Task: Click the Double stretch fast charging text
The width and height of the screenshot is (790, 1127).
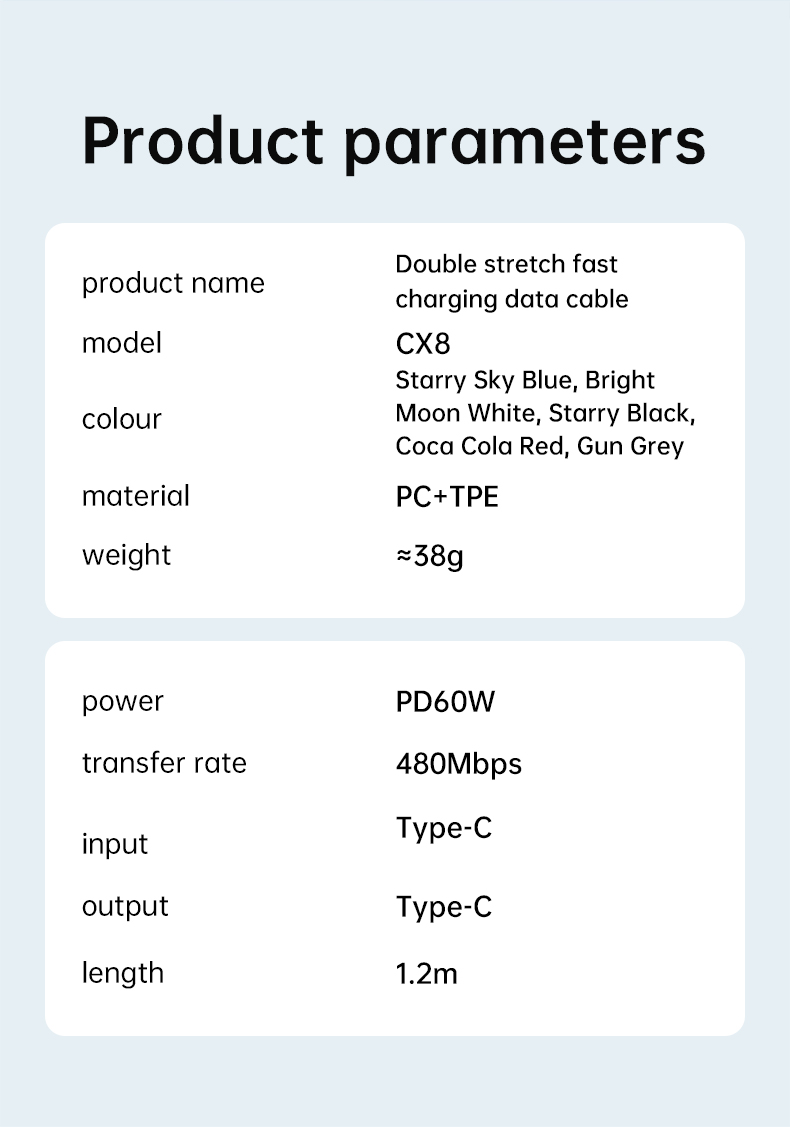Action: point(512,282)
